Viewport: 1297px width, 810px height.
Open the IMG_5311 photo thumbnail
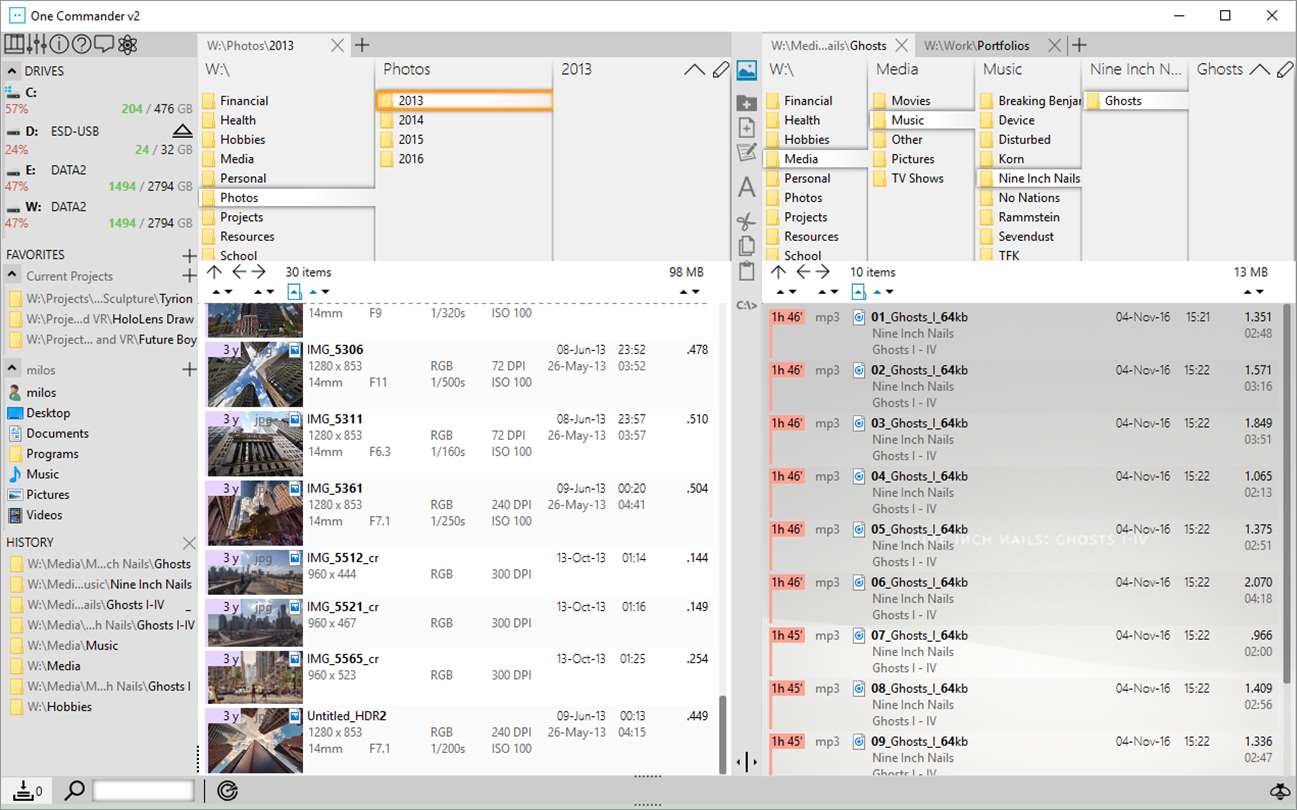click(x=254, y=443)
